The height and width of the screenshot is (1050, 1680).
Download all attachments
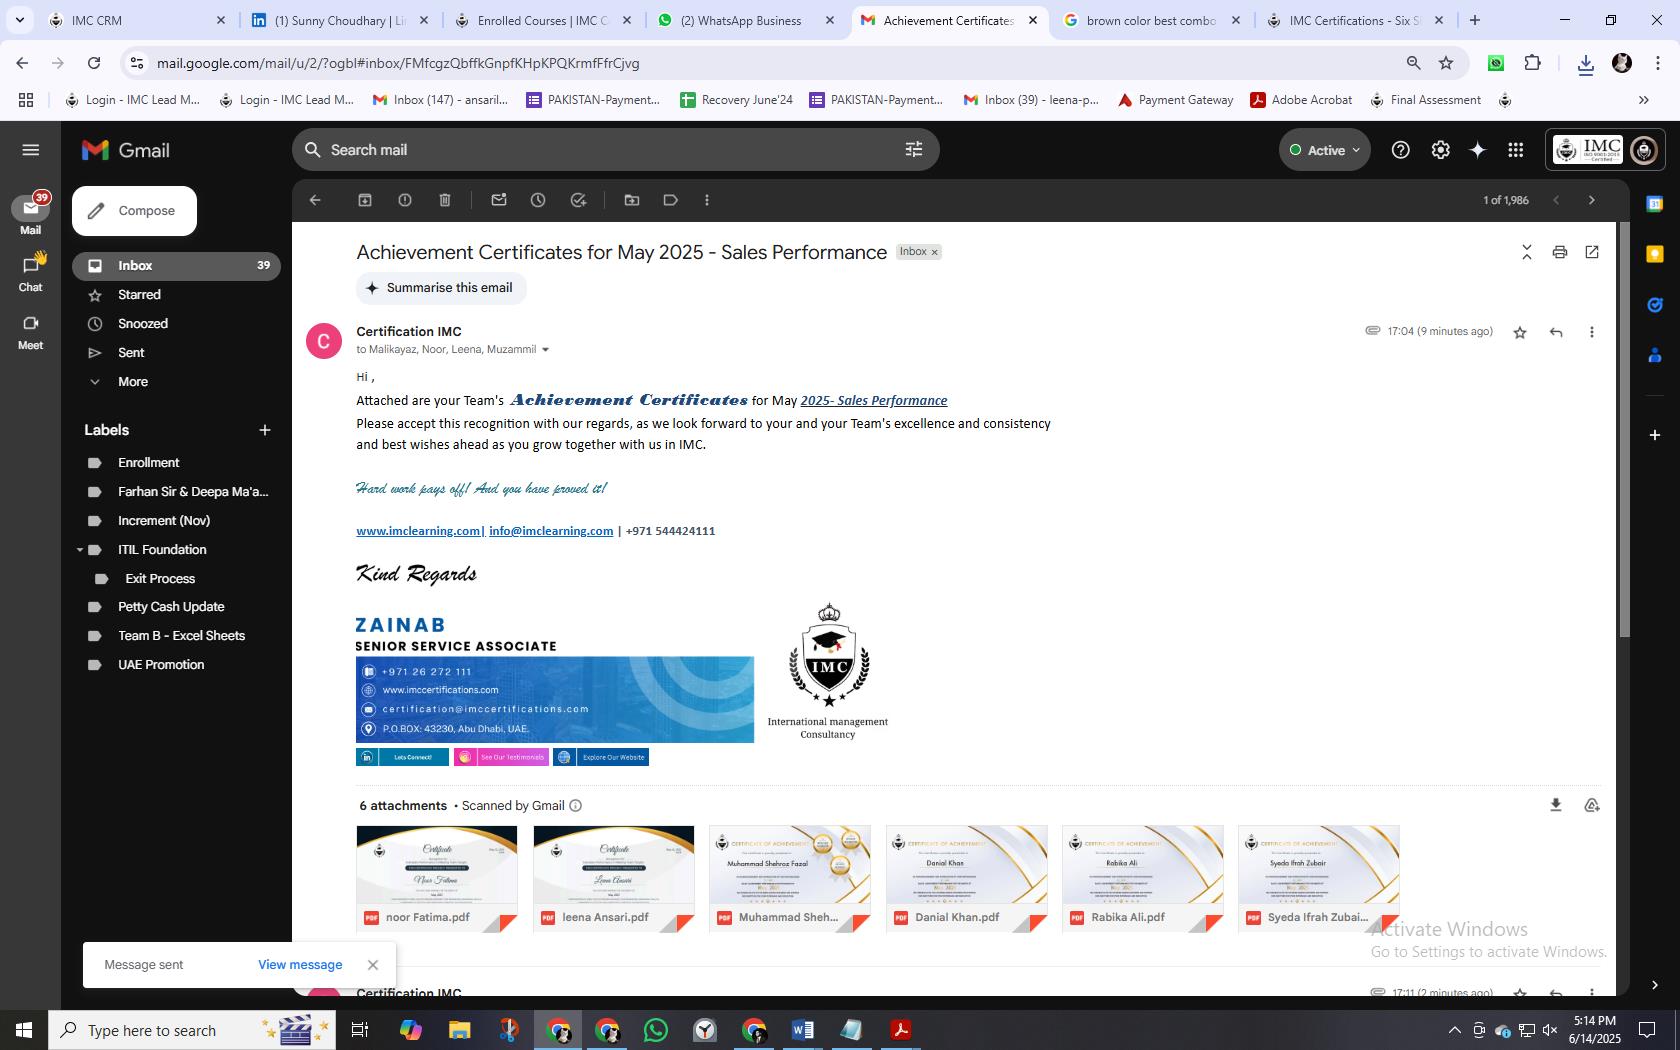point(1556,805)
